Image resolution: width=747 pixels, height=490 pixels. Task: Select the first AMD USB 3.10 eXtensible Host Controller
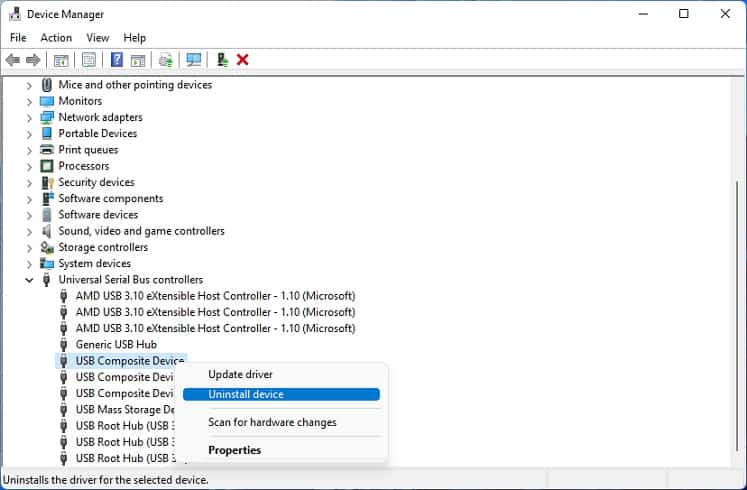click(x=215, y=296)
